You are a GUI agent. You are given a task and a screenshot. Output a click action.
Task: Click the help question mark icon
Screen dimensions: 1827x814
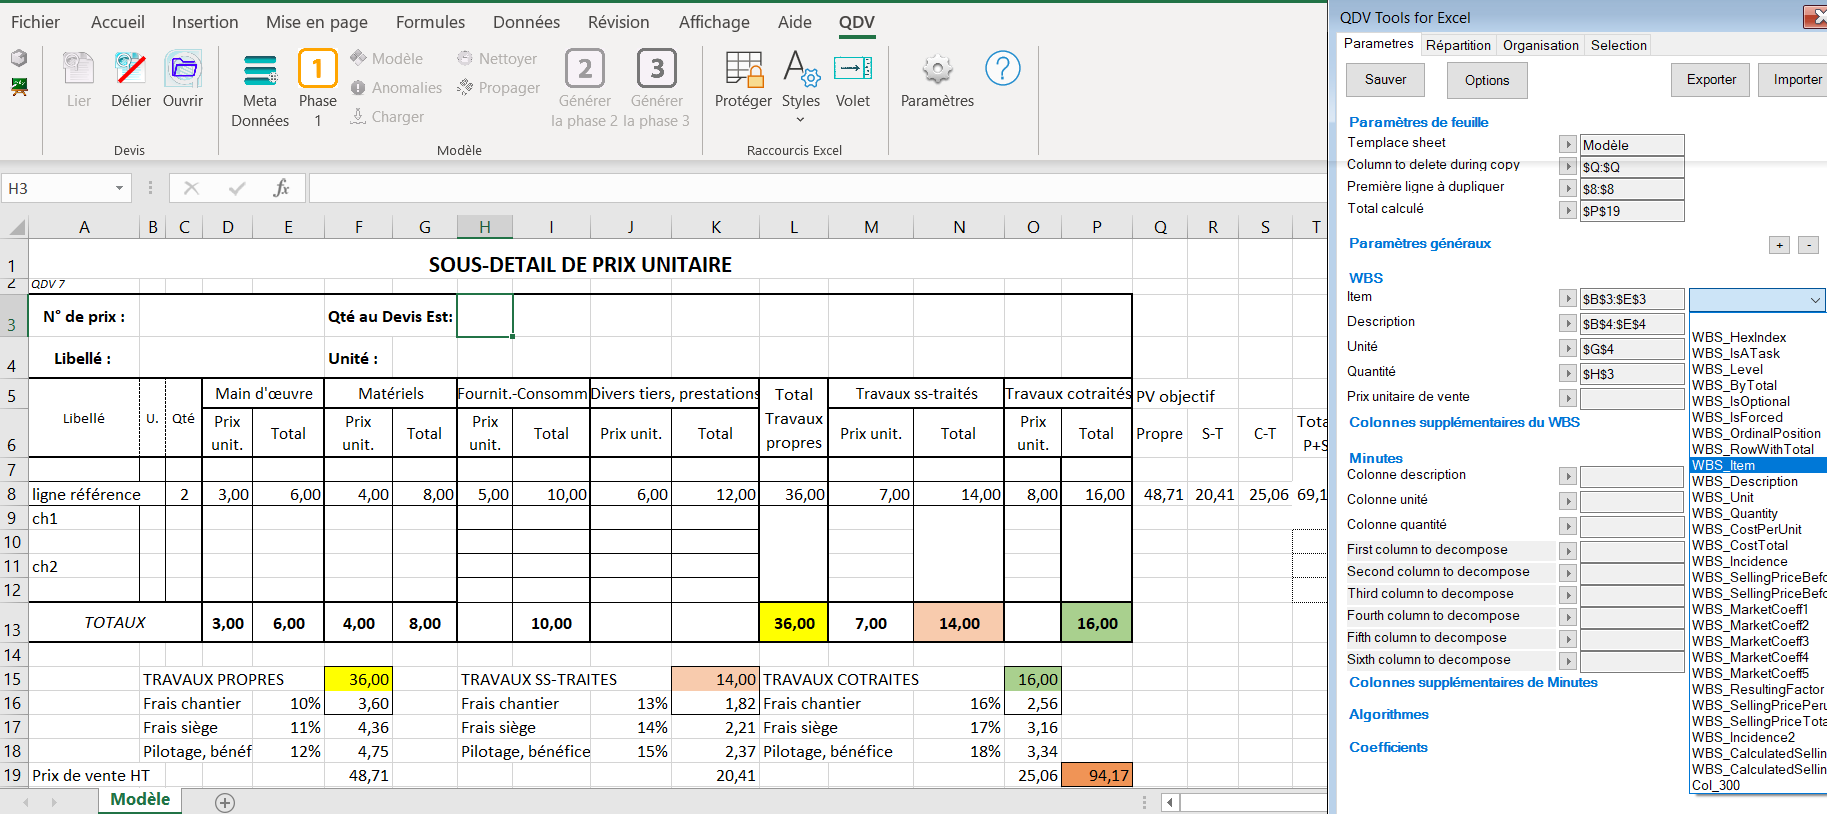pos(1002,69)
